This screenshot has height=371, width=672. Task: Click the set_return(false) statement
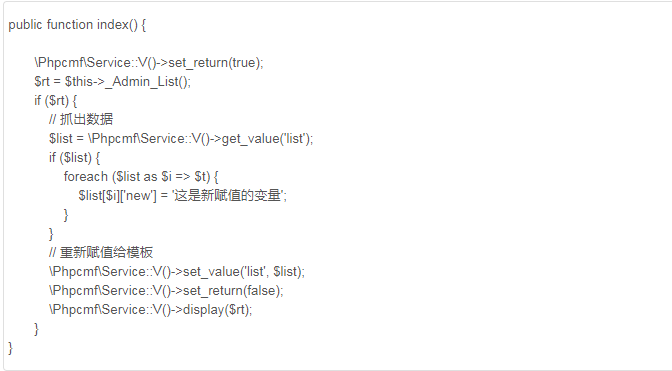[166, 290]
